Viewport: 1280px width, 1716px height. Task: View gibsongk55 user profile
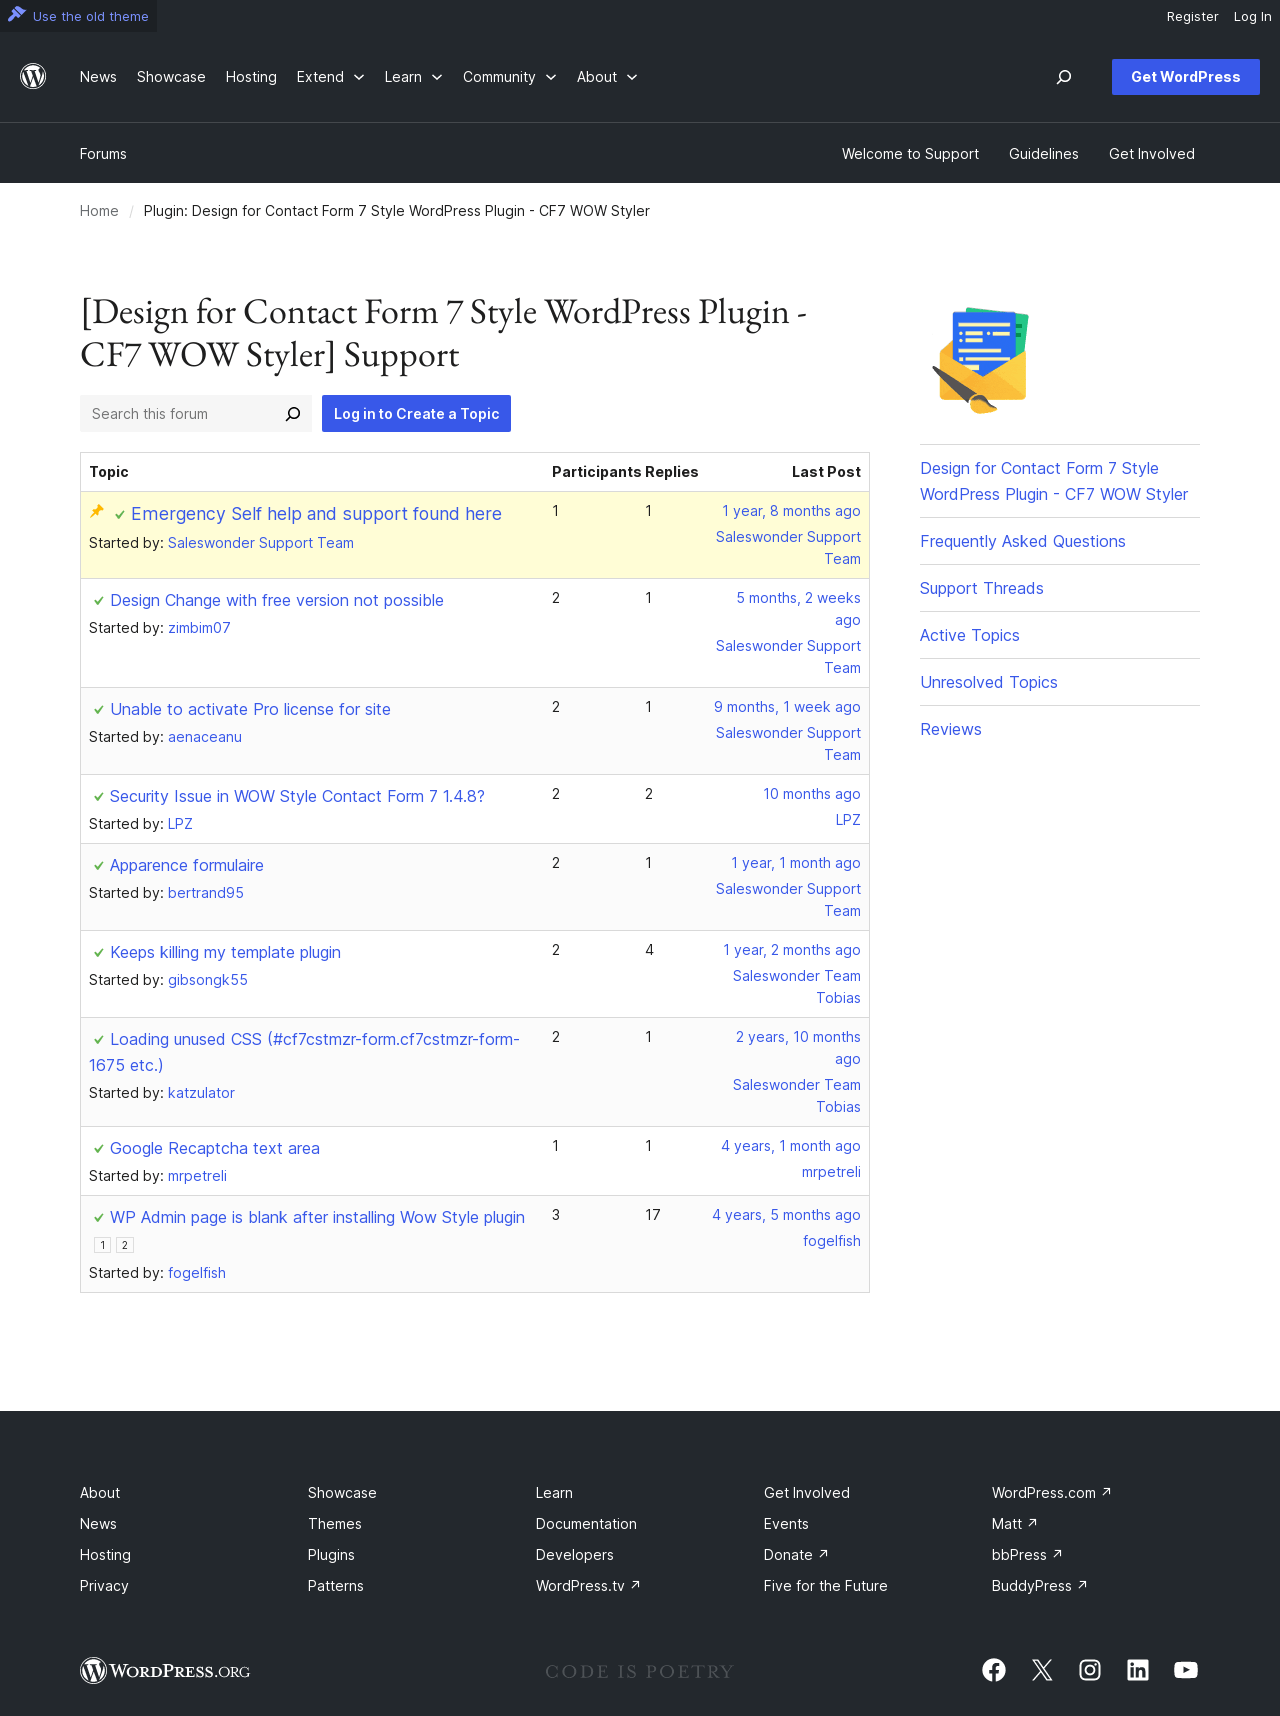(208, 980)
